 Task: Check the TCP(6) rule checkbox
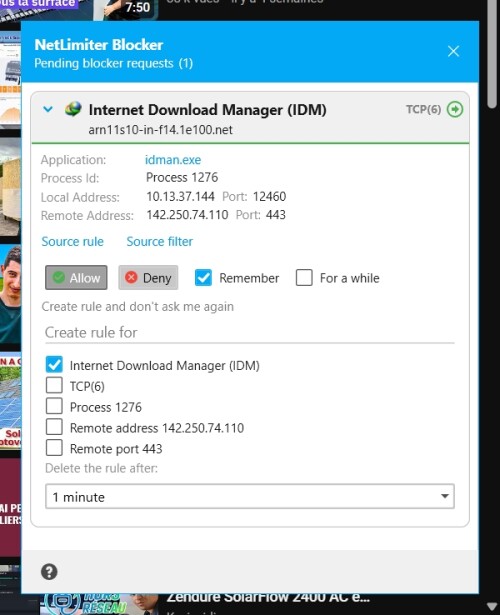click(54, 385)
